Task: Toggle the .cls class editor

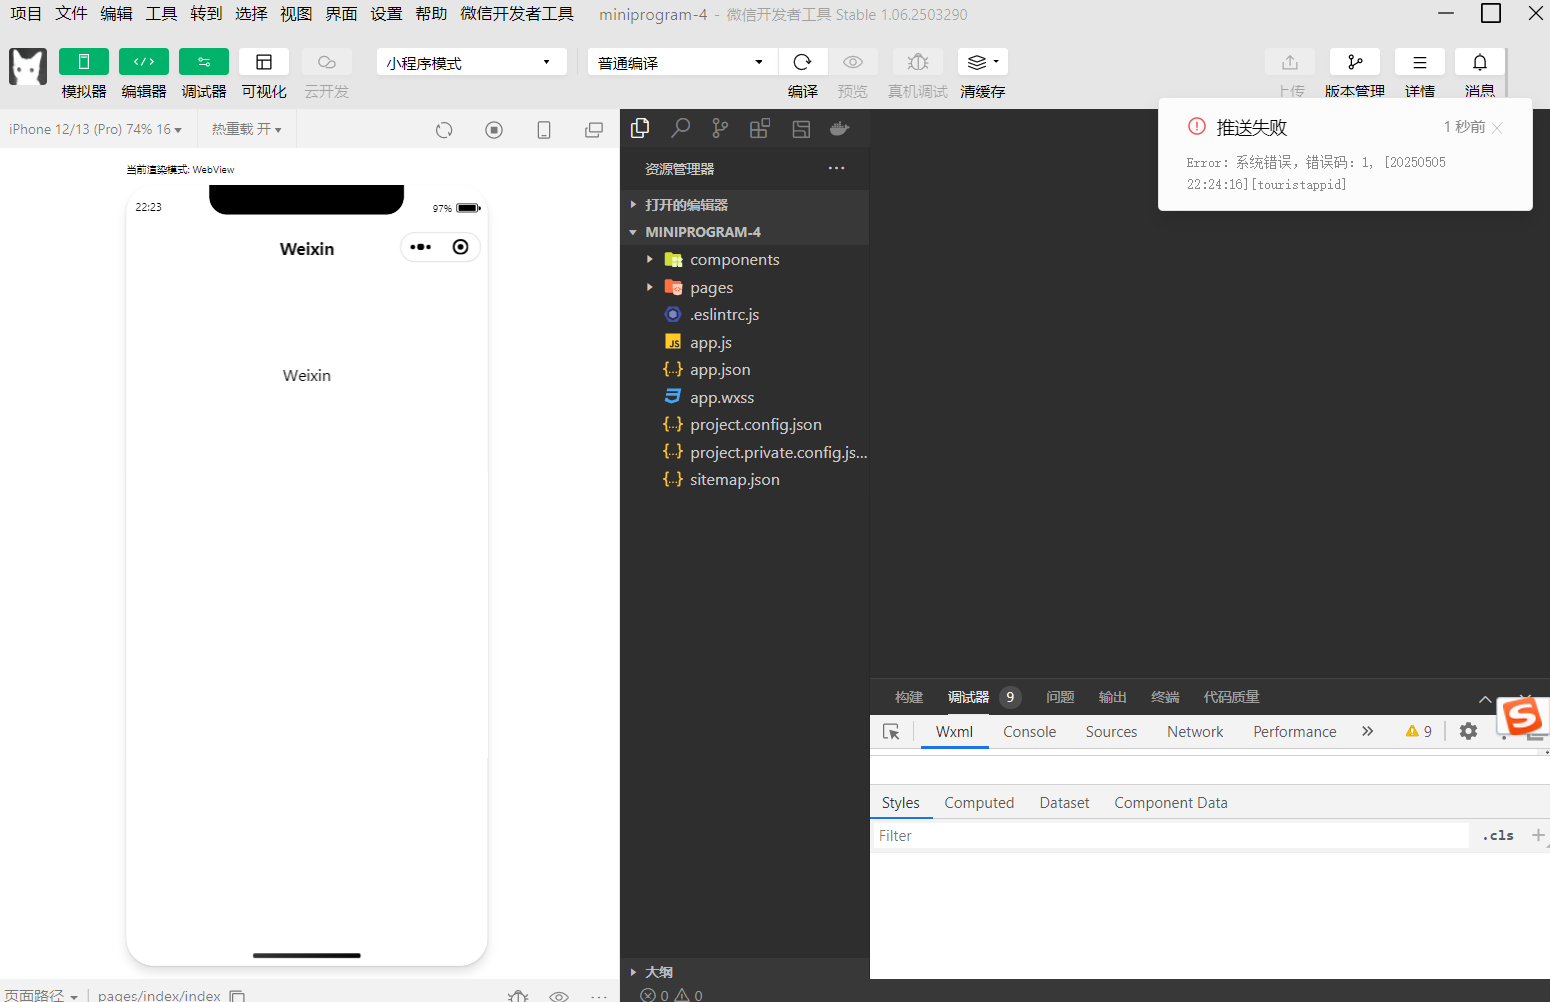Action: [x=1498, y=836]
